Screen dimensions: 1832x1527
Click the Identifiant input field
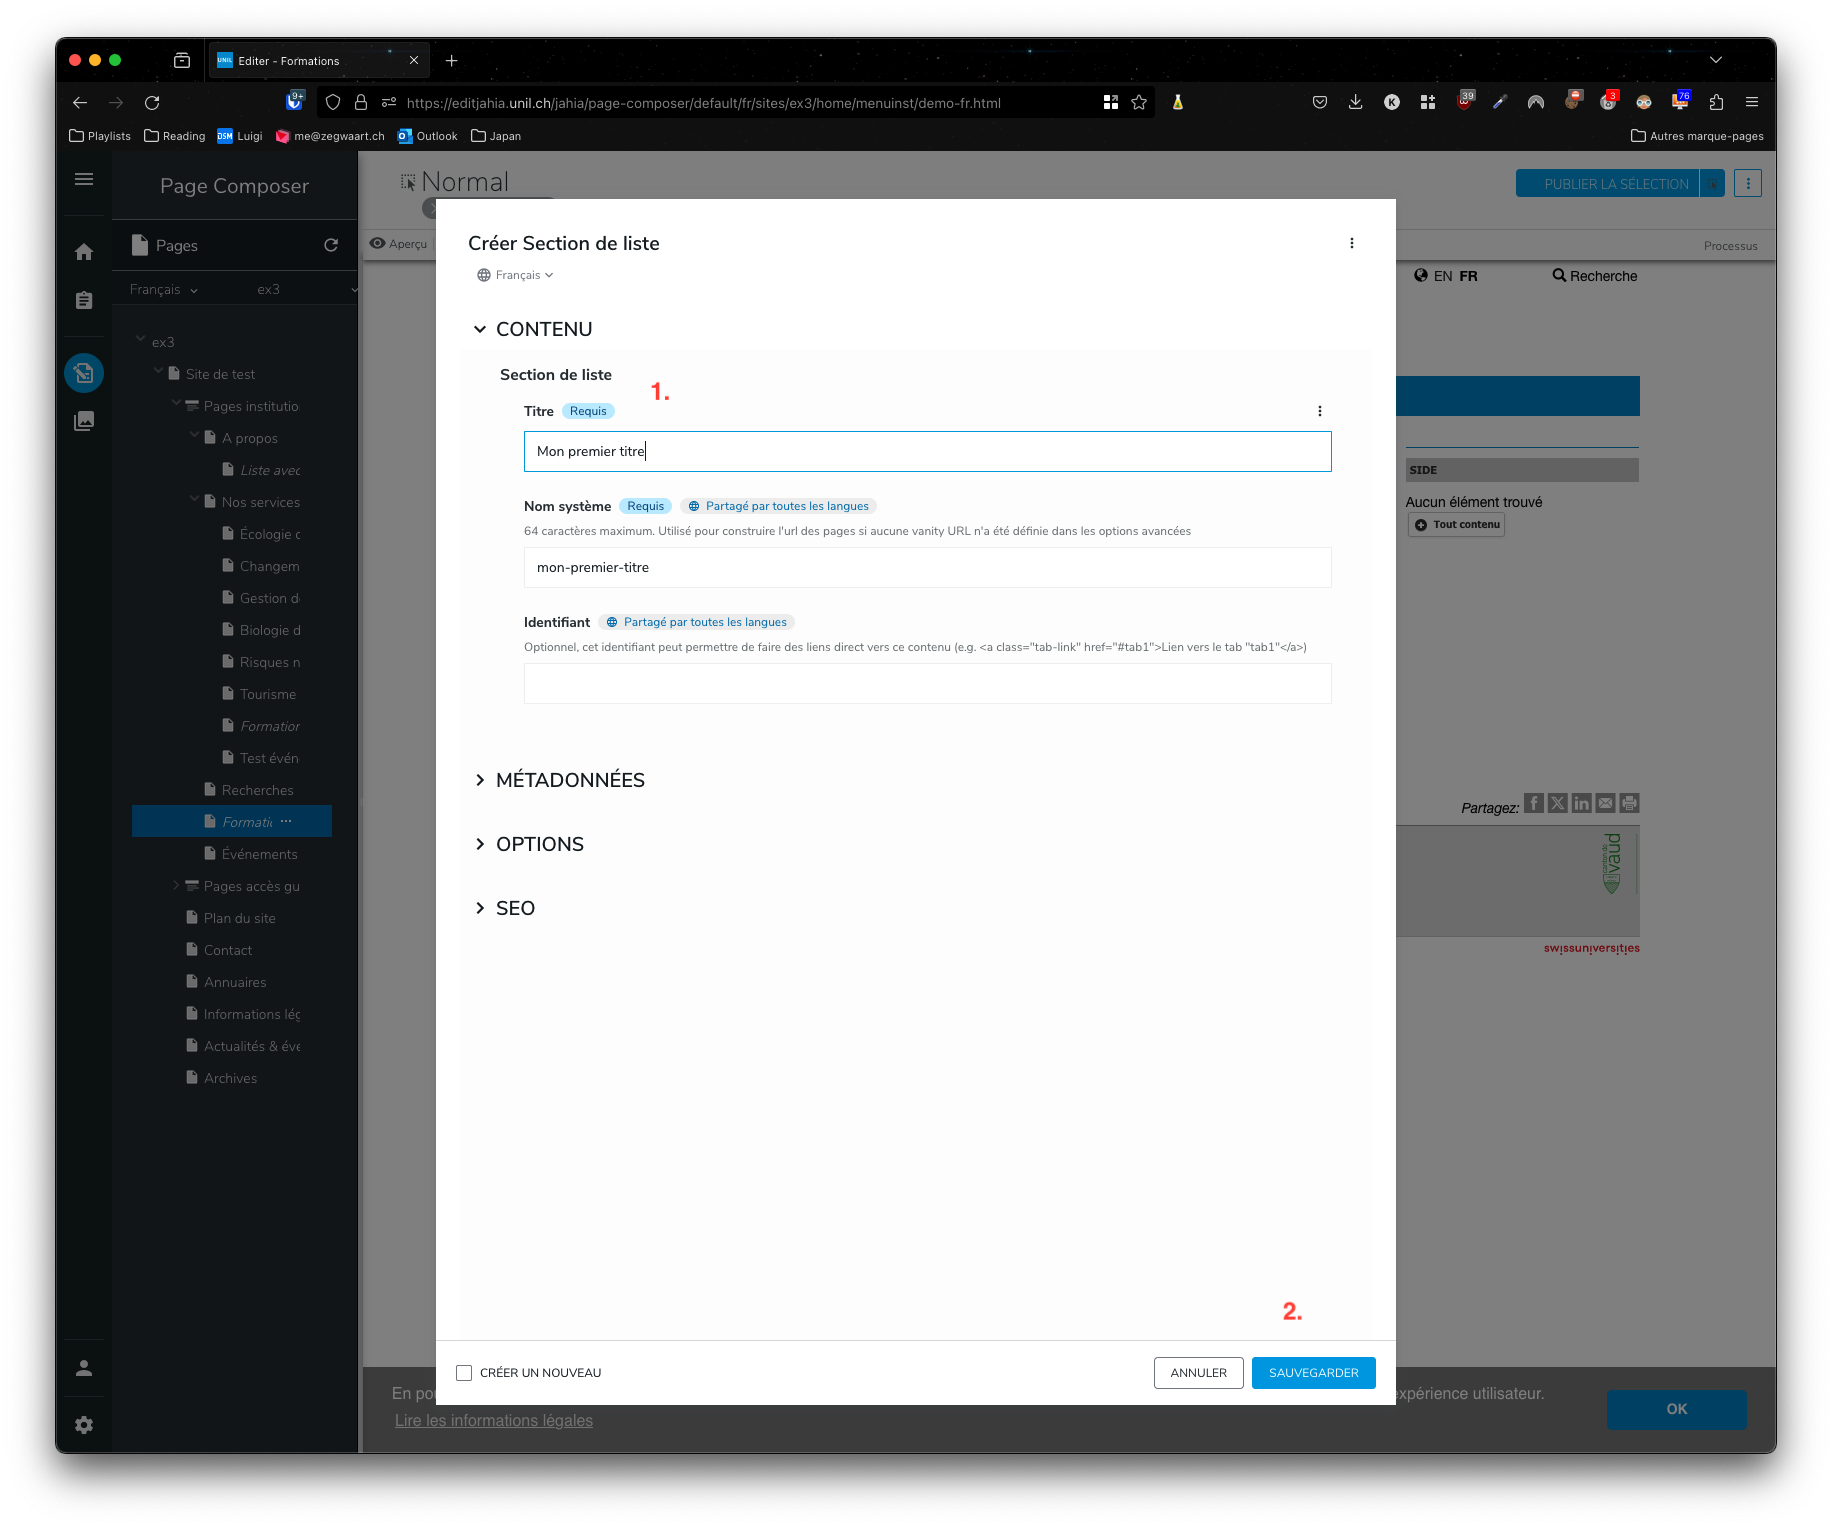click(x=927, y=684)
